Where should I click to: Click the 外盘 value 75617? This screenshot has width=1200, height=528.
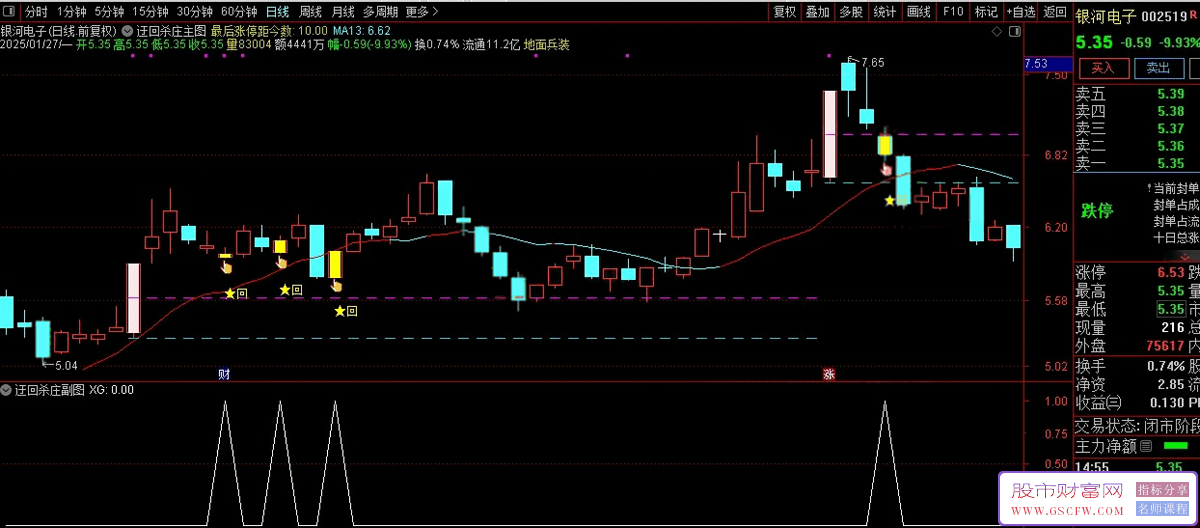pos(1163,345)
